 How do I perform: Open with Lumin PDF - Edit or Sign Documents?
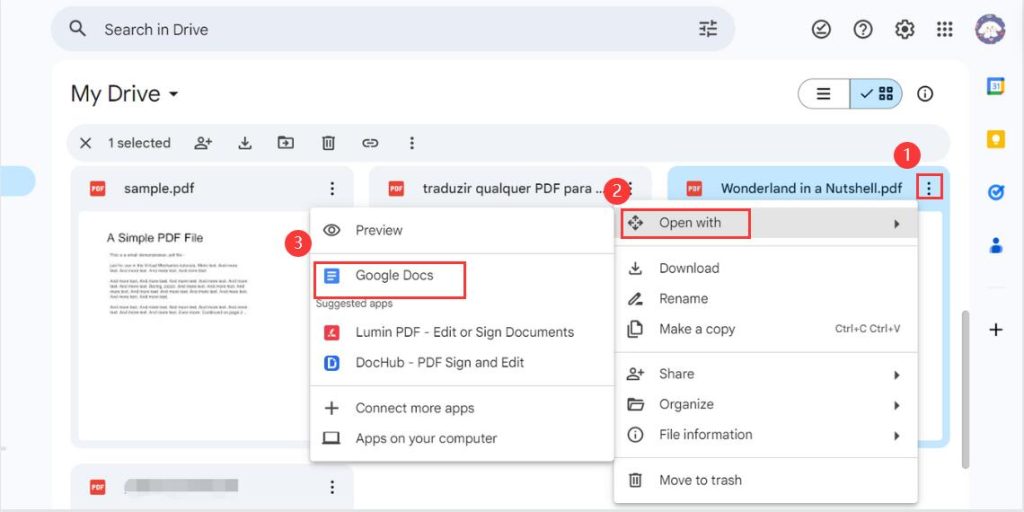point(462,332)
